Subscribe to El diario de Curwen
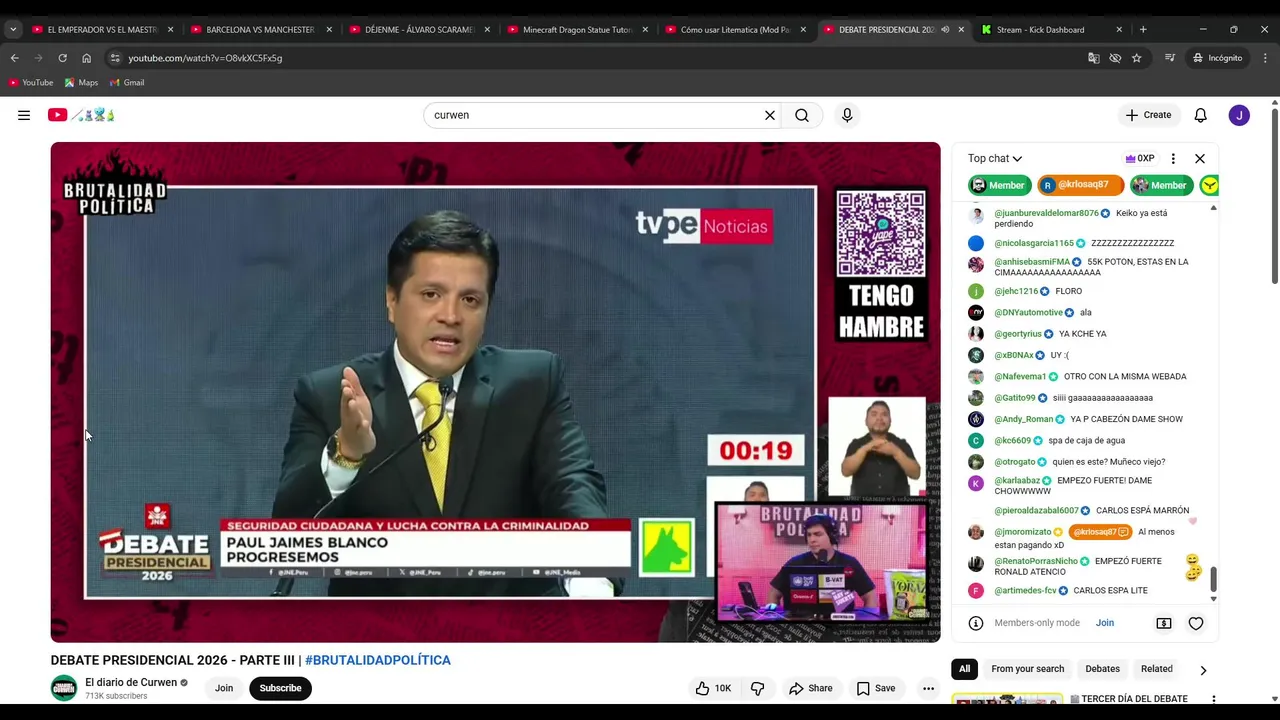 click(x=280, y=688)
